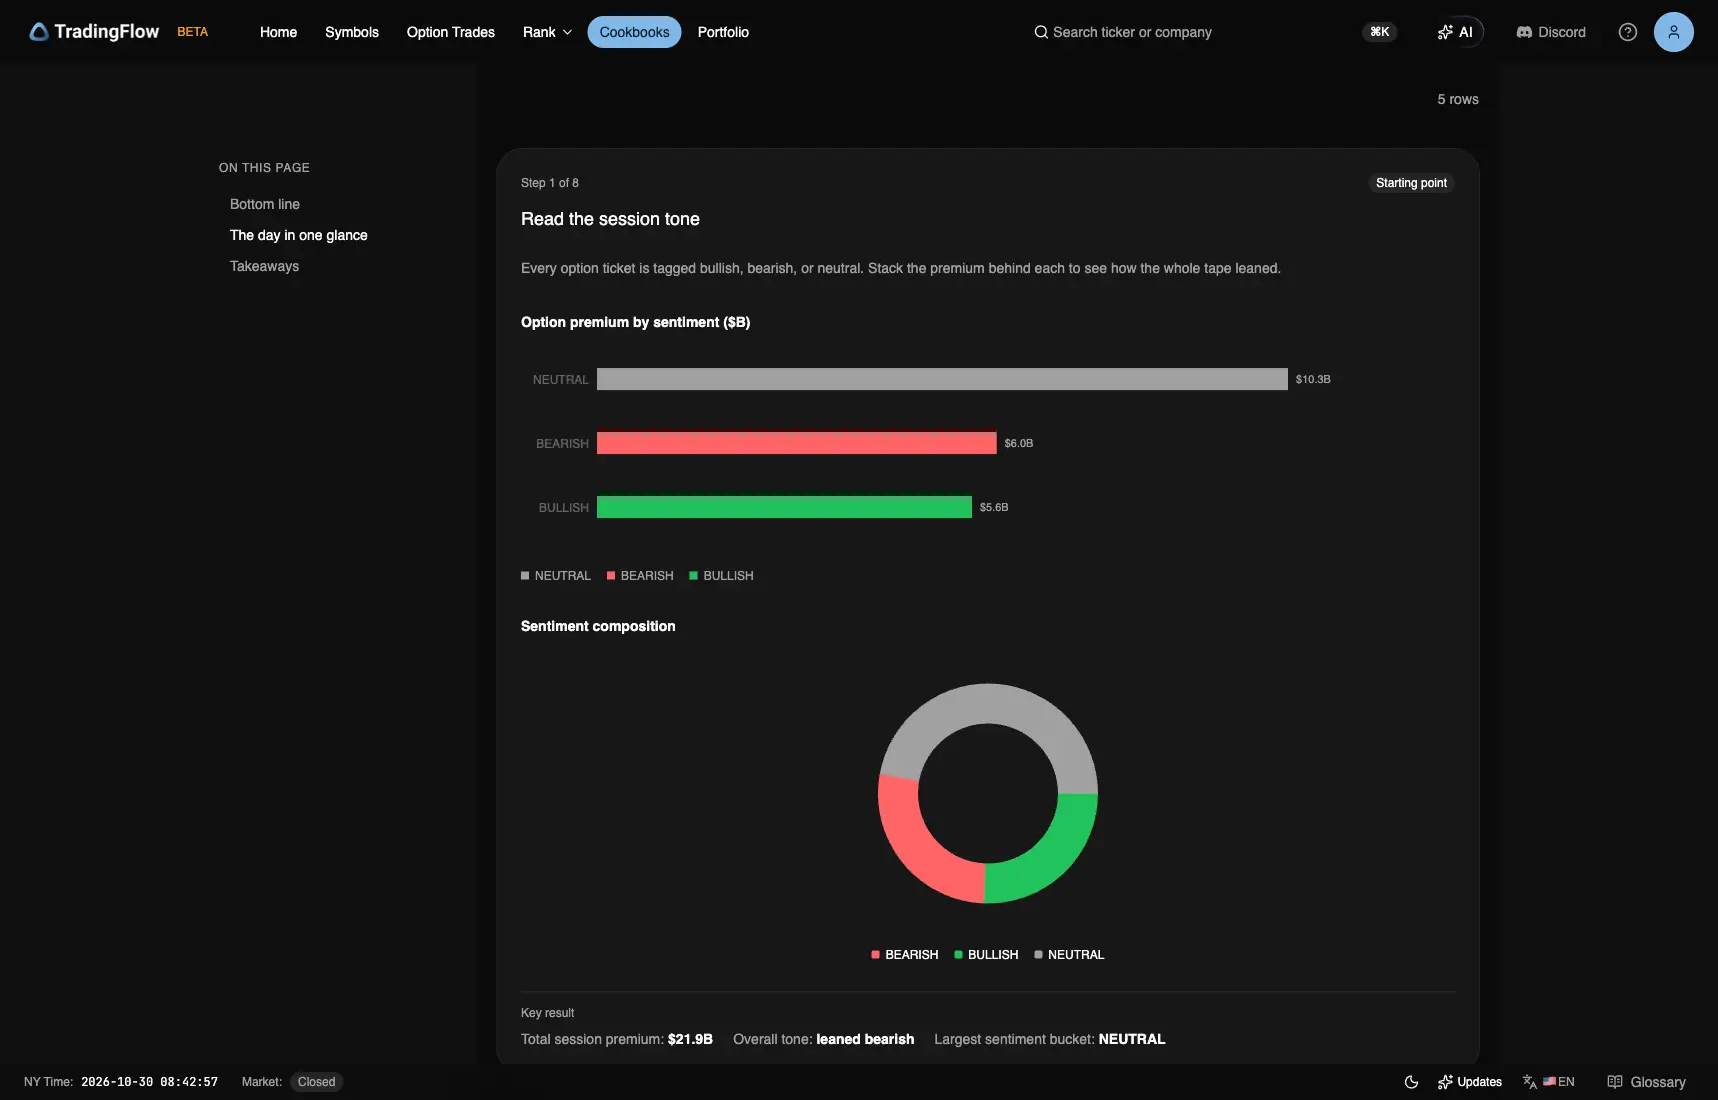Click the green BULLISH premium bar
The height and width of the screenshot is (1100, 1718).
[x=784, y=507]
